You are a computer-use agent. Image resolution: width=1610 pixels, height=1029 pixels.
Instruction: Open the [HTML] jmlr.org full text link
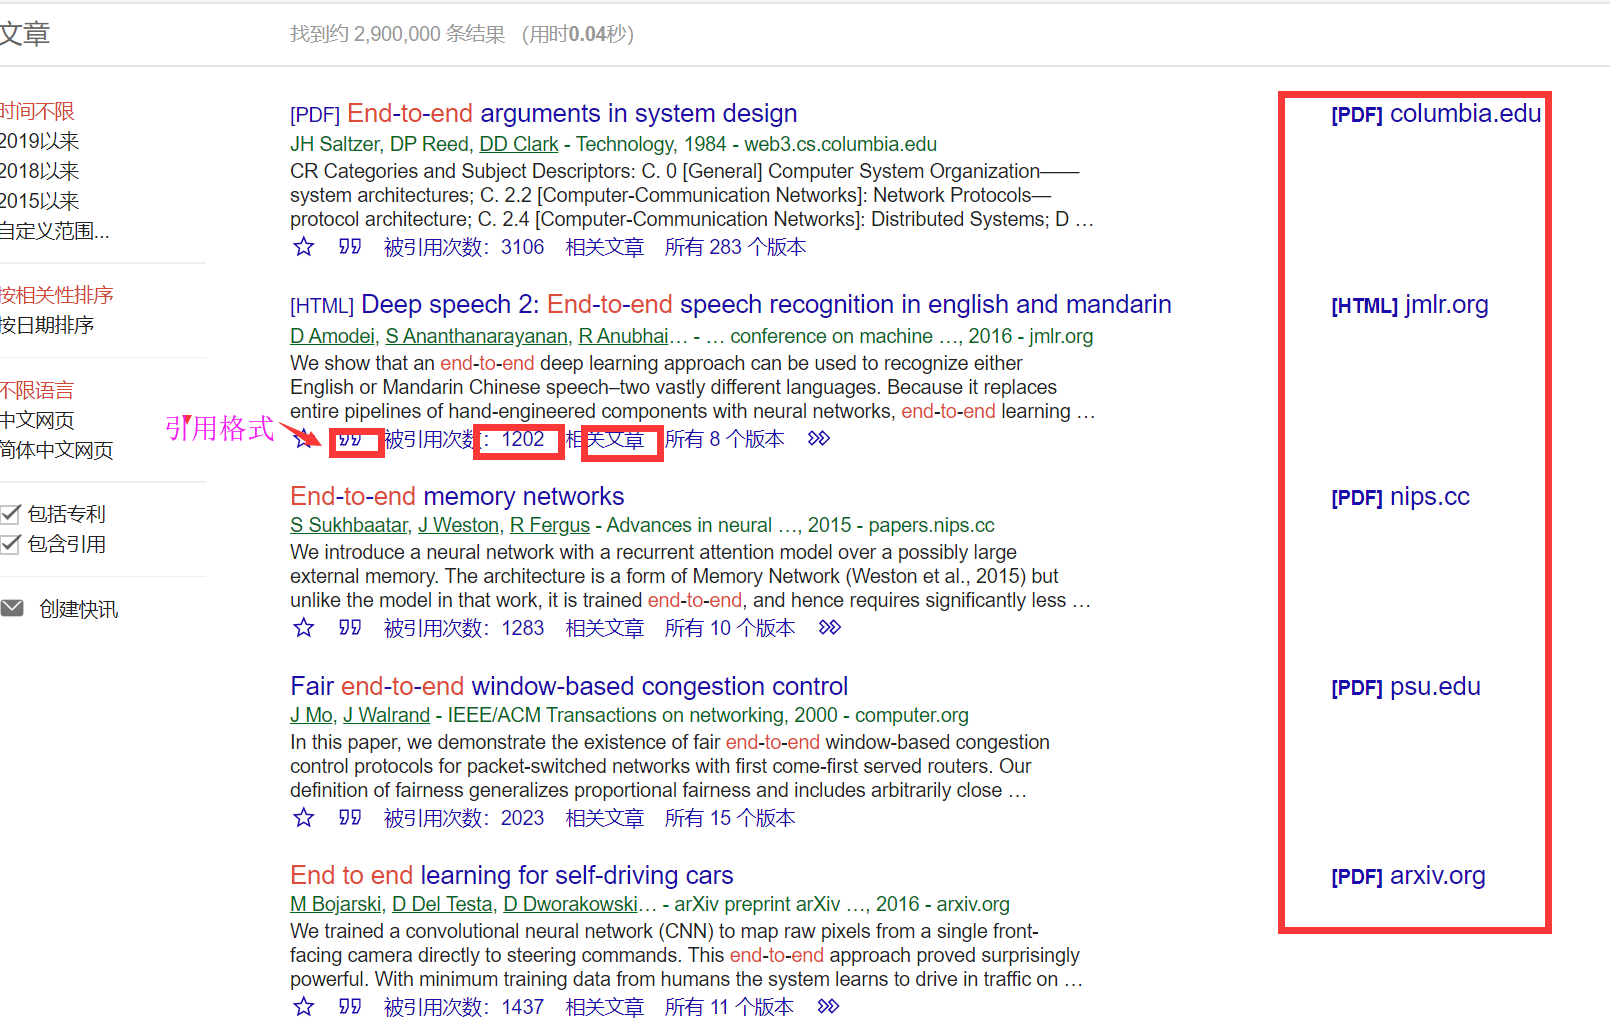[1410, 304]
